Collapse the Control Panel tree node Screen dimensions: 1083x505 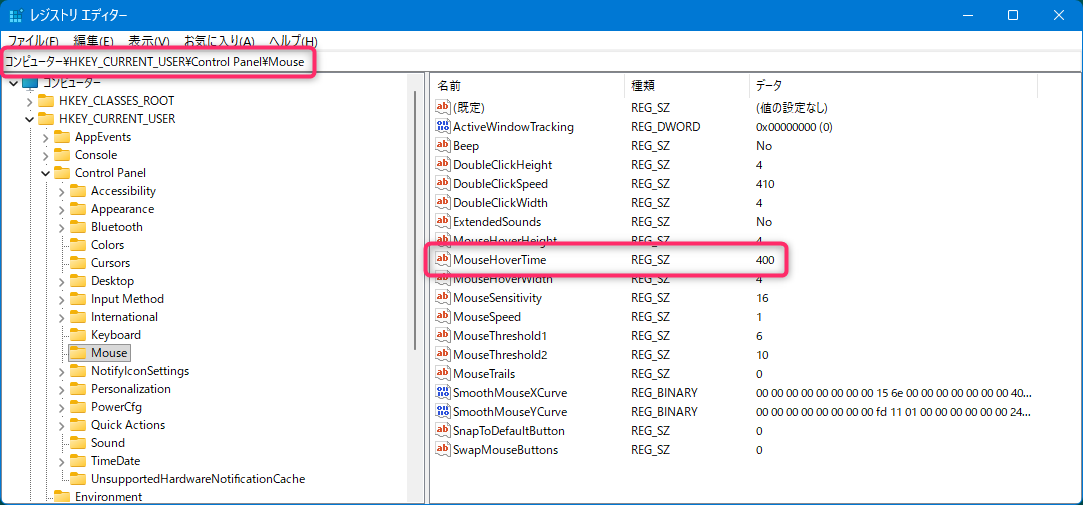click(x=45, y=173)
